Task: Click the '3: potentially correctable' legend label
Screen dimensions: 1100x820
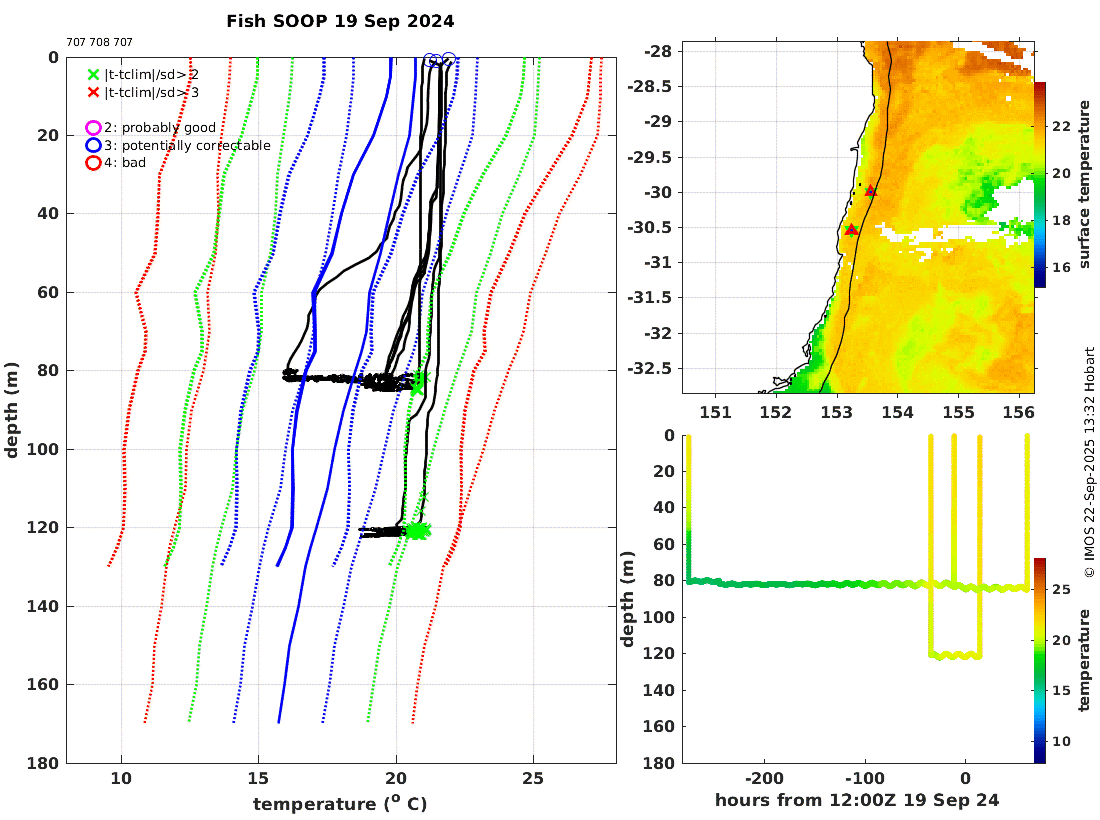Action: click(187, 145)
